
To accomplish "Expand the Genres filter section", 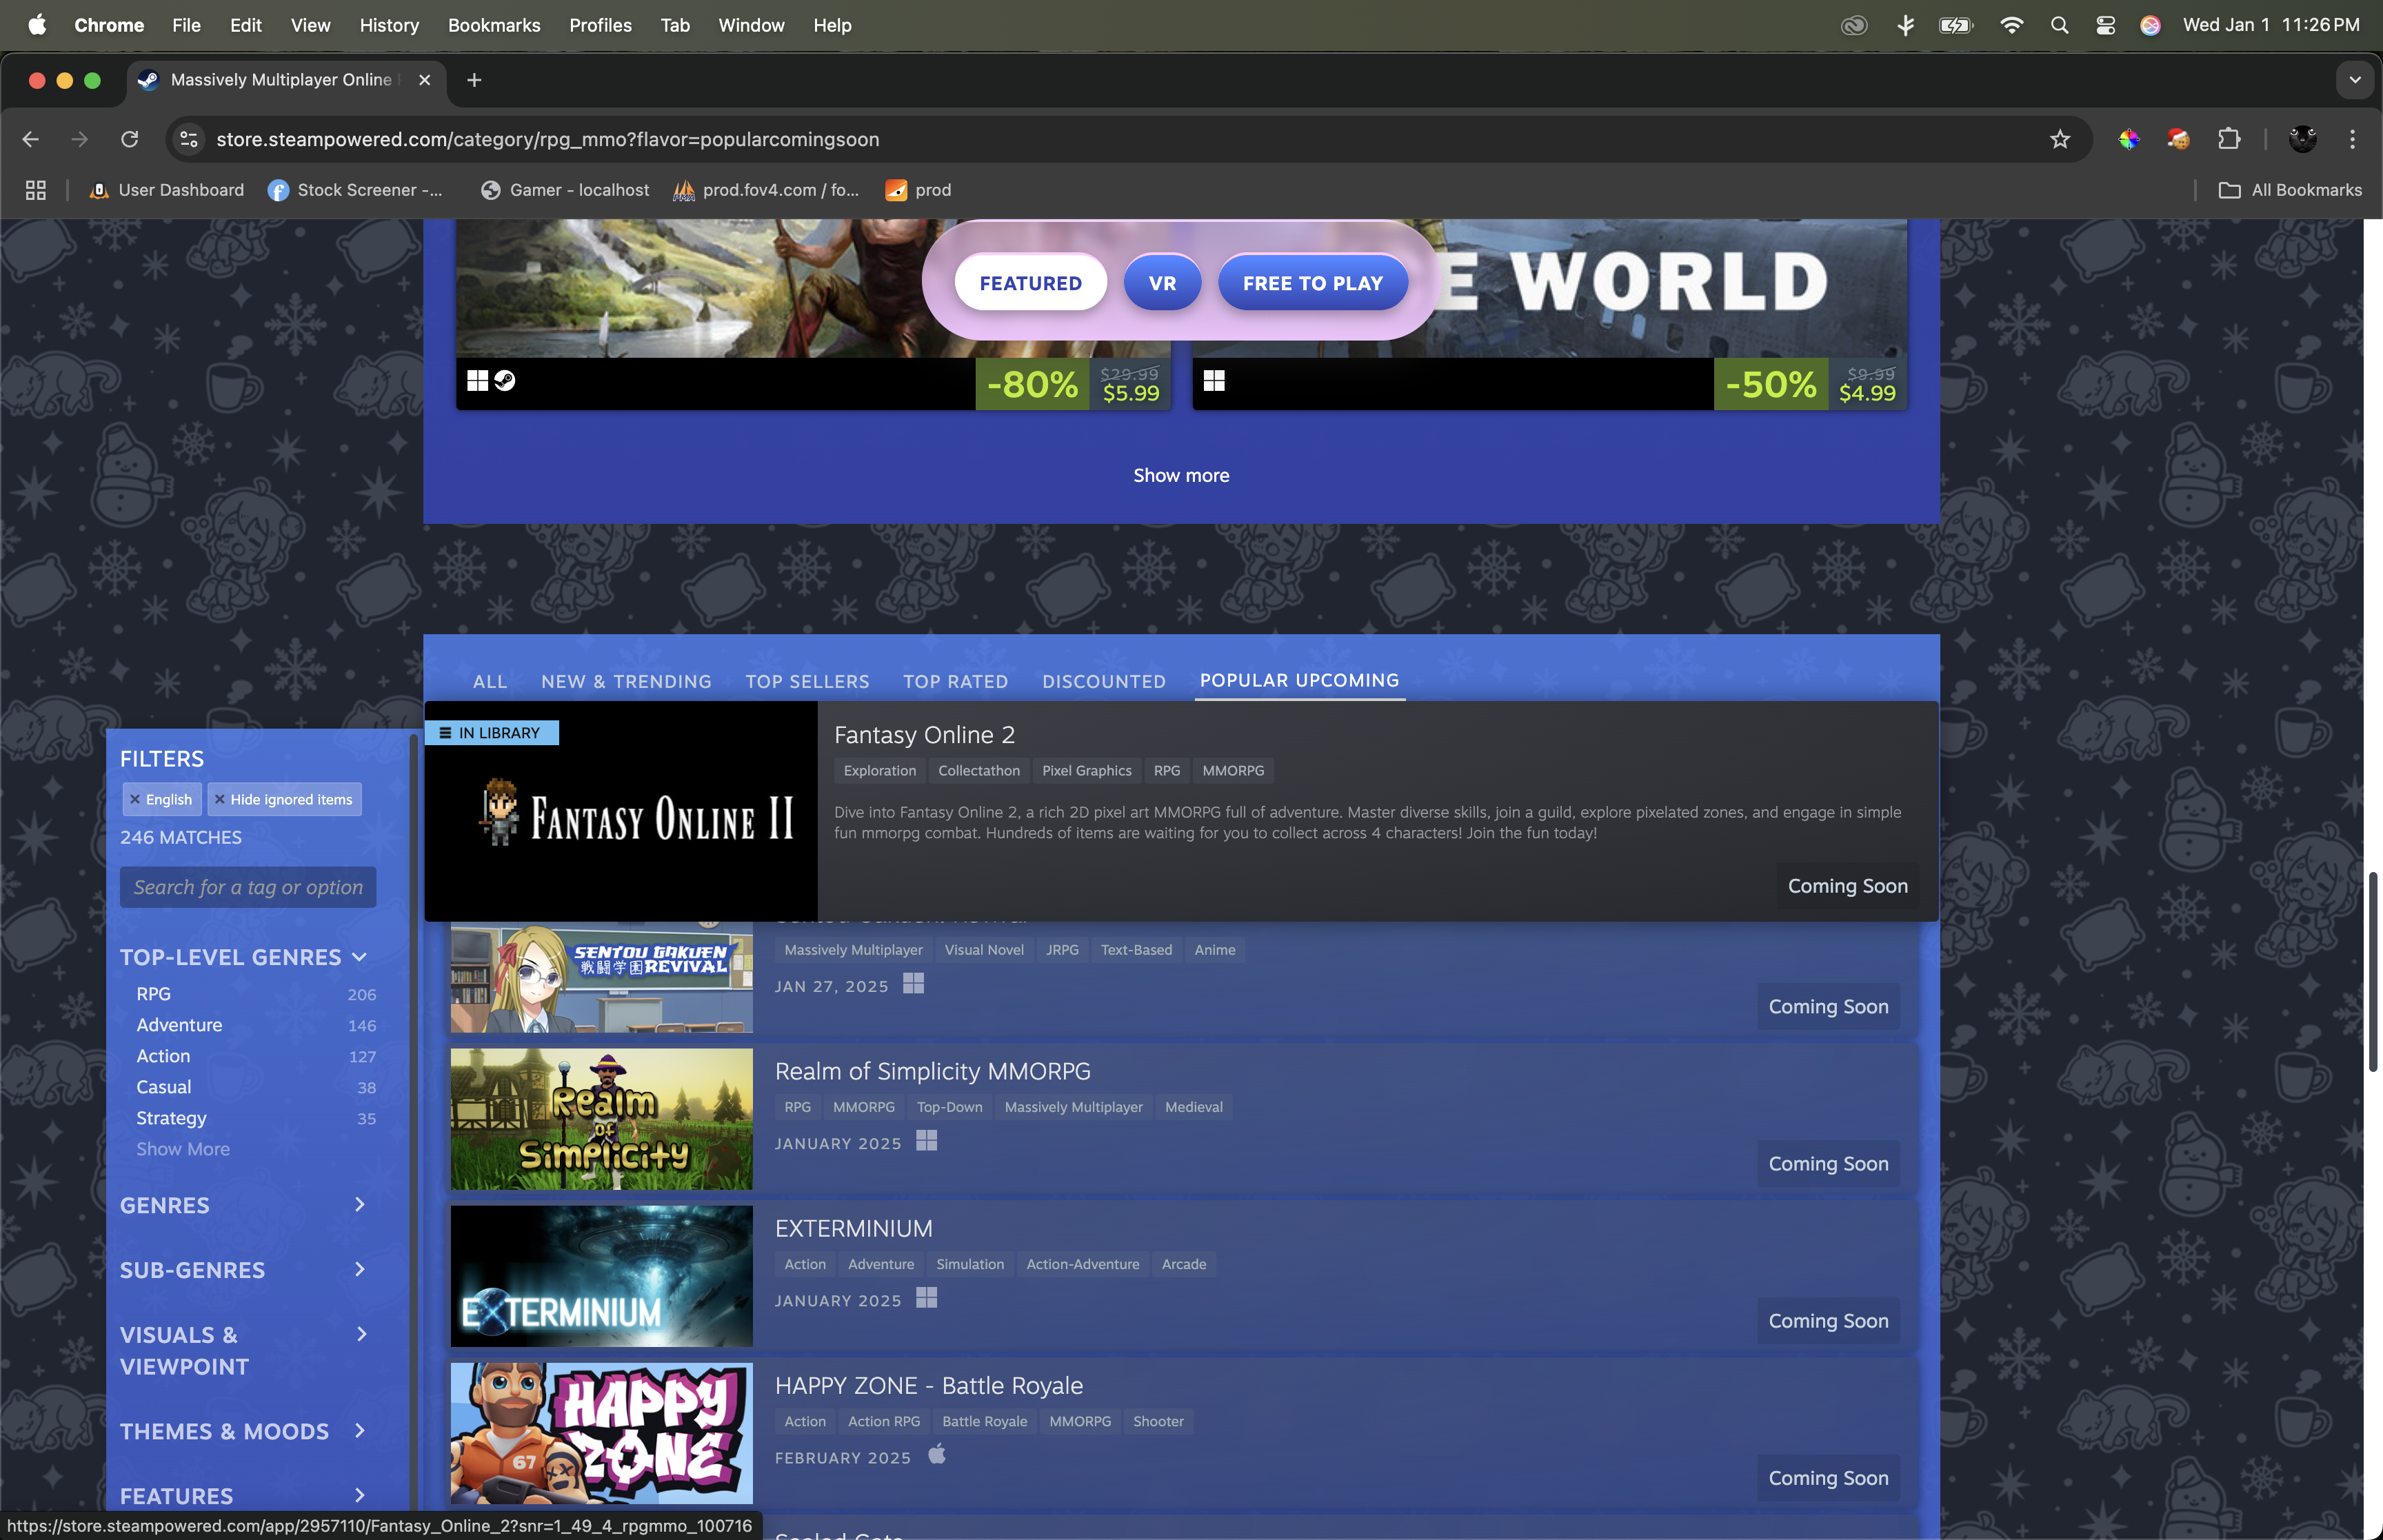I will [244, 1205].
